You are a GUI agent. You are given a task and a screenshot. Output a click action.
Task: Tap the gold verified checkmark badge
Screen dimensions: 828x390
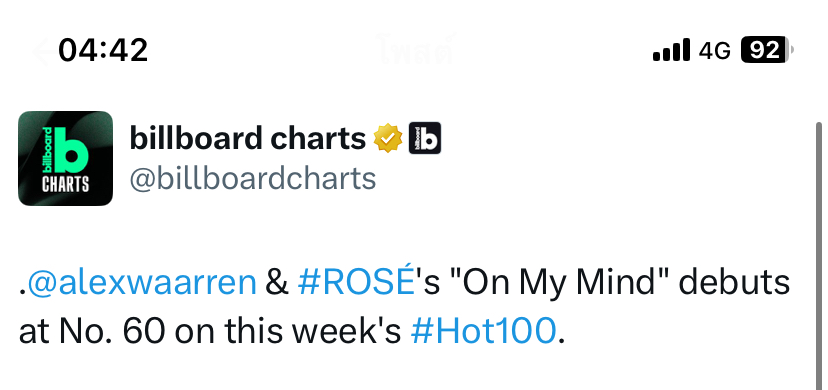click(388, 138)
